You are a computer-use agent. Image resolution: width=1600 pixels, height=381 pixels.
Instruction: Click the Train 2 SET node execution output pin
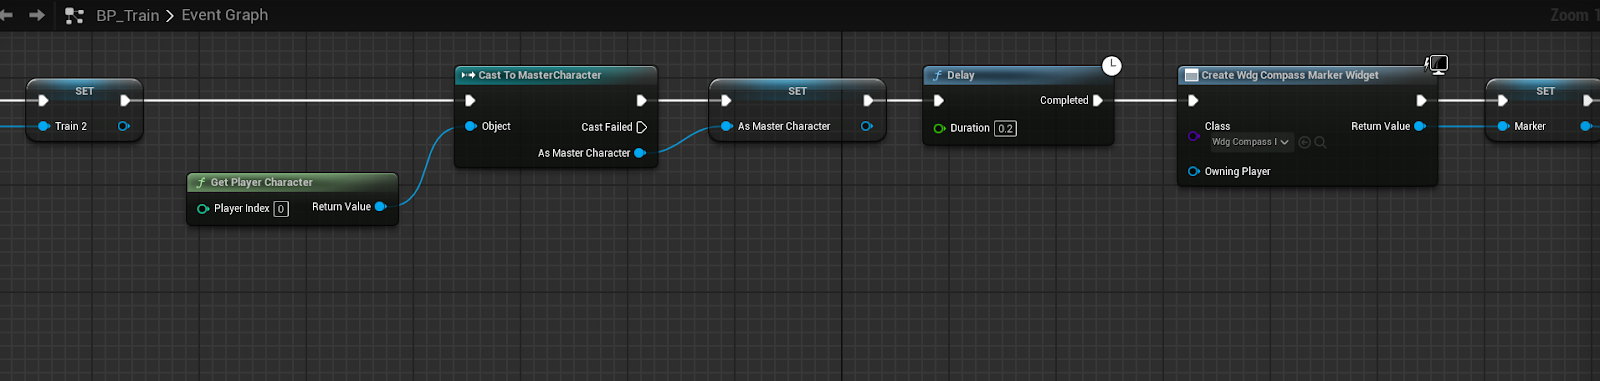[x=125, y=100]
